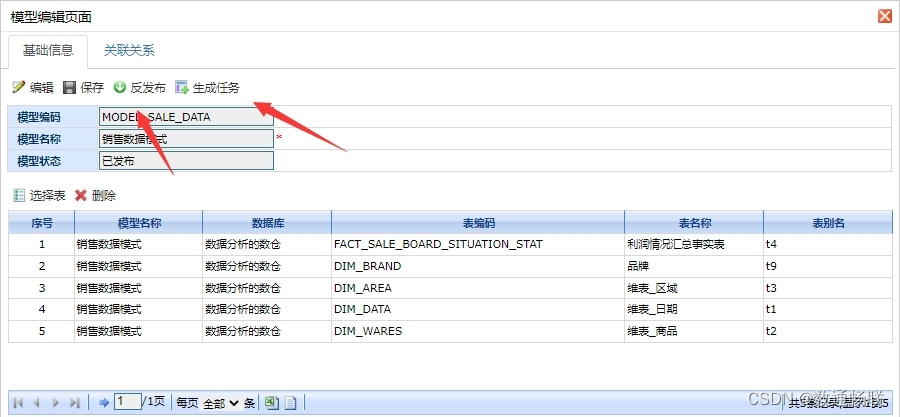This screenshot has height=417, width=900.
Task: Go to last page in pager
Action: [75, 403]
